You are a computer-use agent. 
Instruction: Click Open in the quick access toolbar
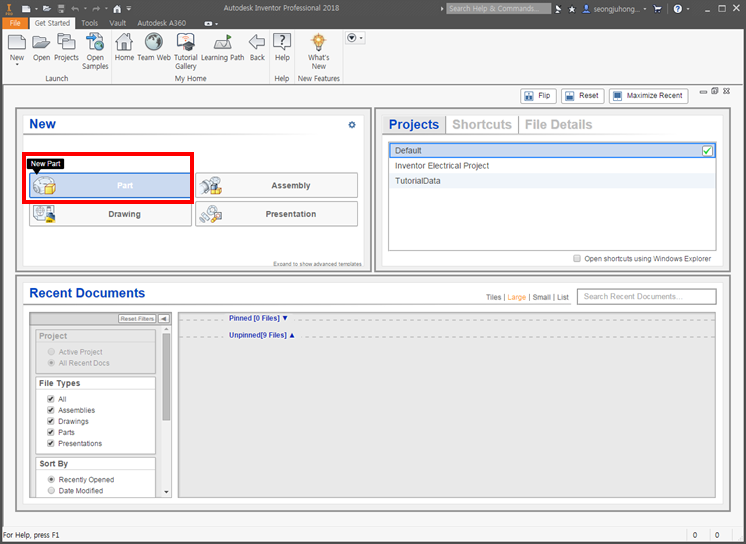[x=46, y=9]
